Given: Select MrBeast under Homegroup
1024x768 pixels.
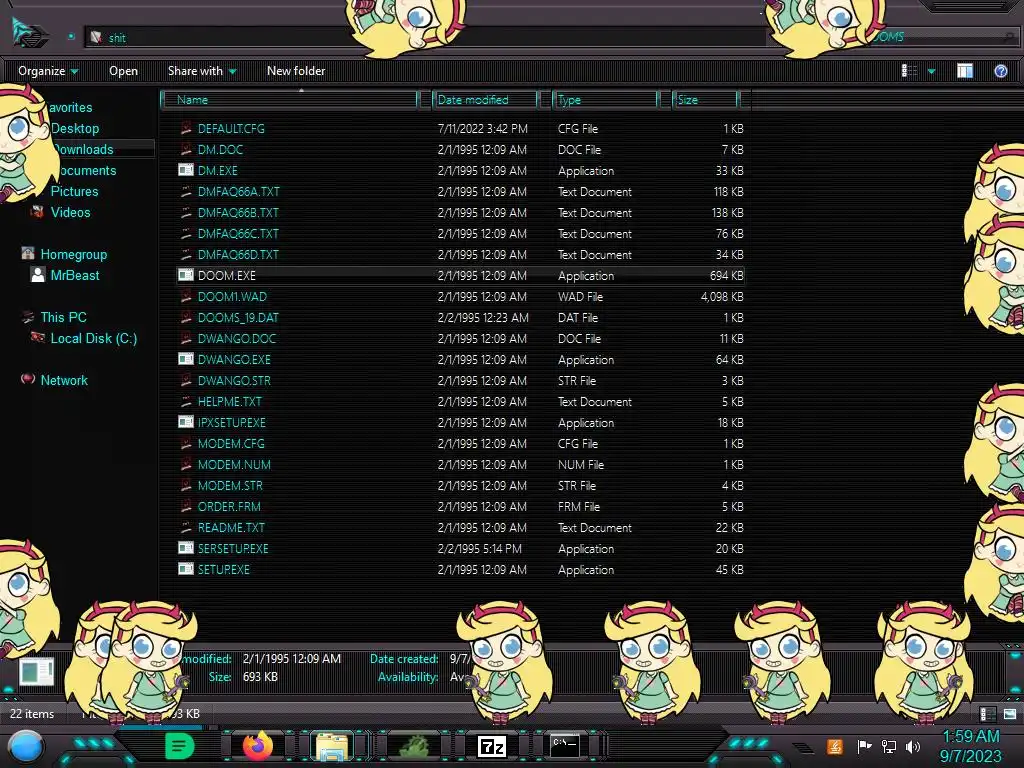Looking at the screenshot, I should pos(74,275).
